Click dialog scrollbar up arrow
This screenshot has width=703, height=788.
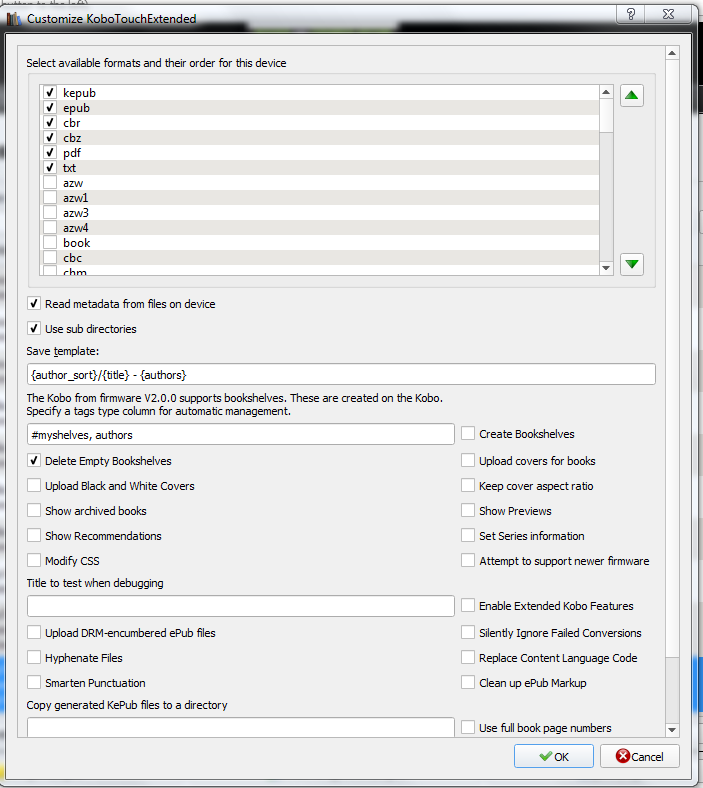tap(672, 53)
